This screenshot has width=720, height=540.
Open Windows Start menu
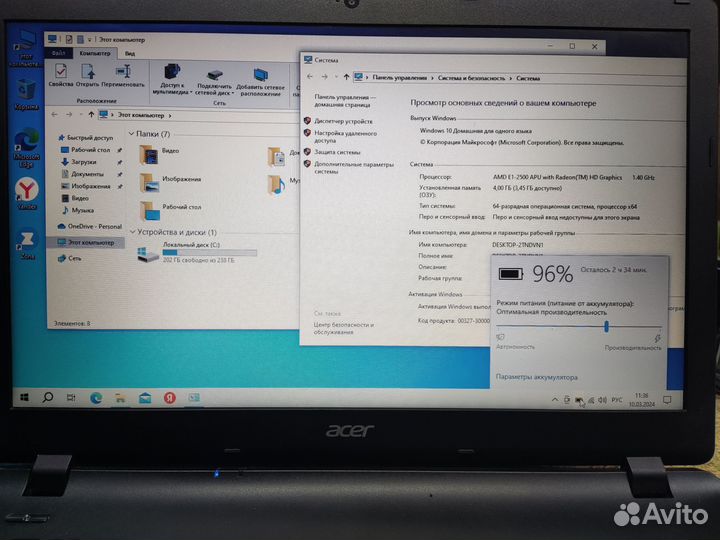click(x=24, y=397)
